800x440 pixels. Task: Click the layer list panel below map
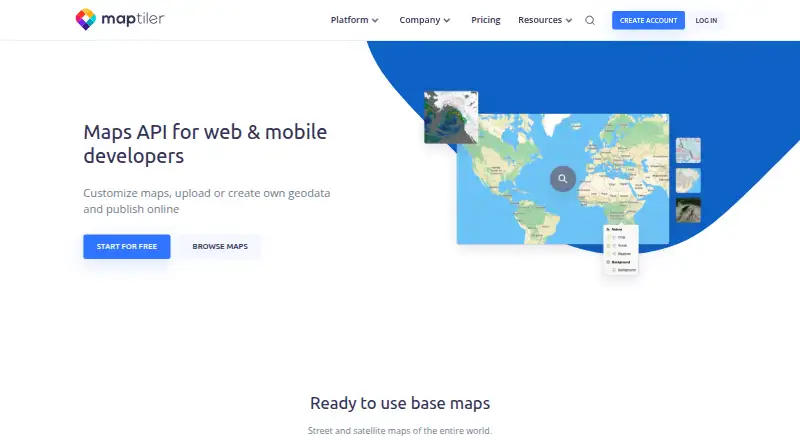[621, 250]
